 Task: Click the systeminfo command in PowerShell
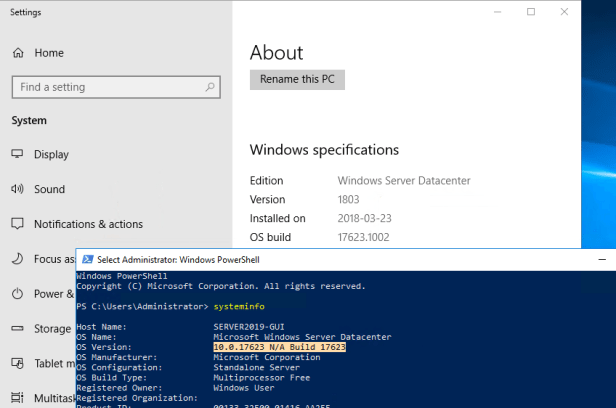point(239,306)
